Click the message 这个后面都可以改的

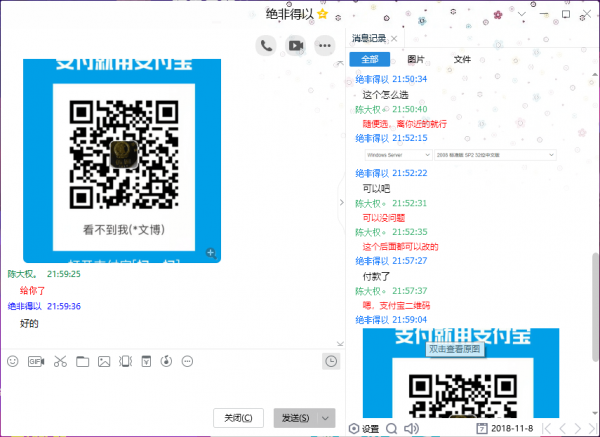tap(400, 247)
